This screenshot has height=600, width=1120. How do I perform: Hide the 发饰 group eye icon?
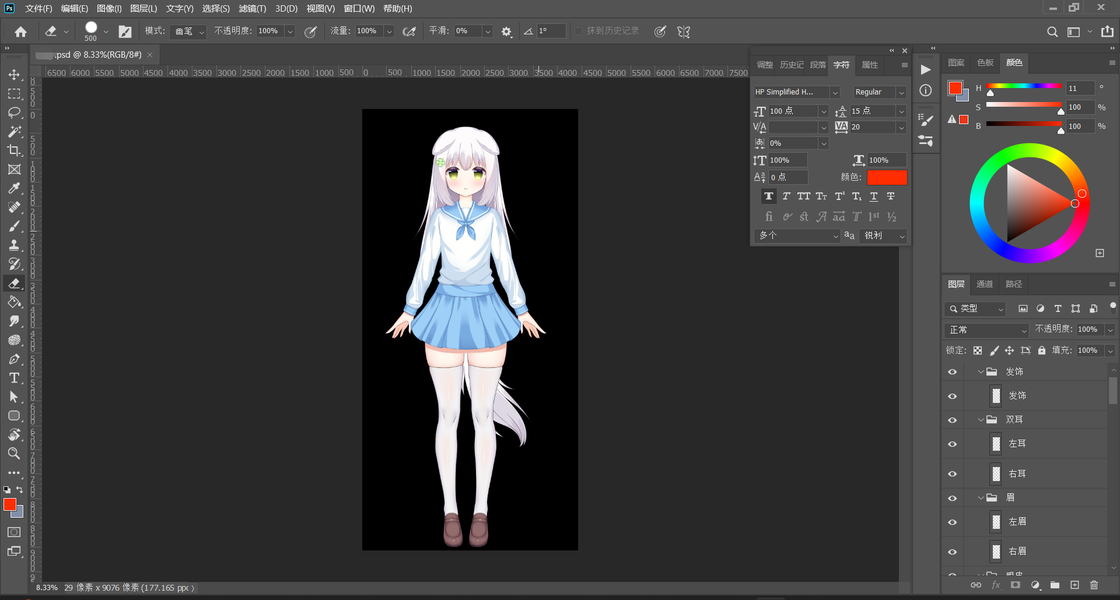tap(952, 372)
